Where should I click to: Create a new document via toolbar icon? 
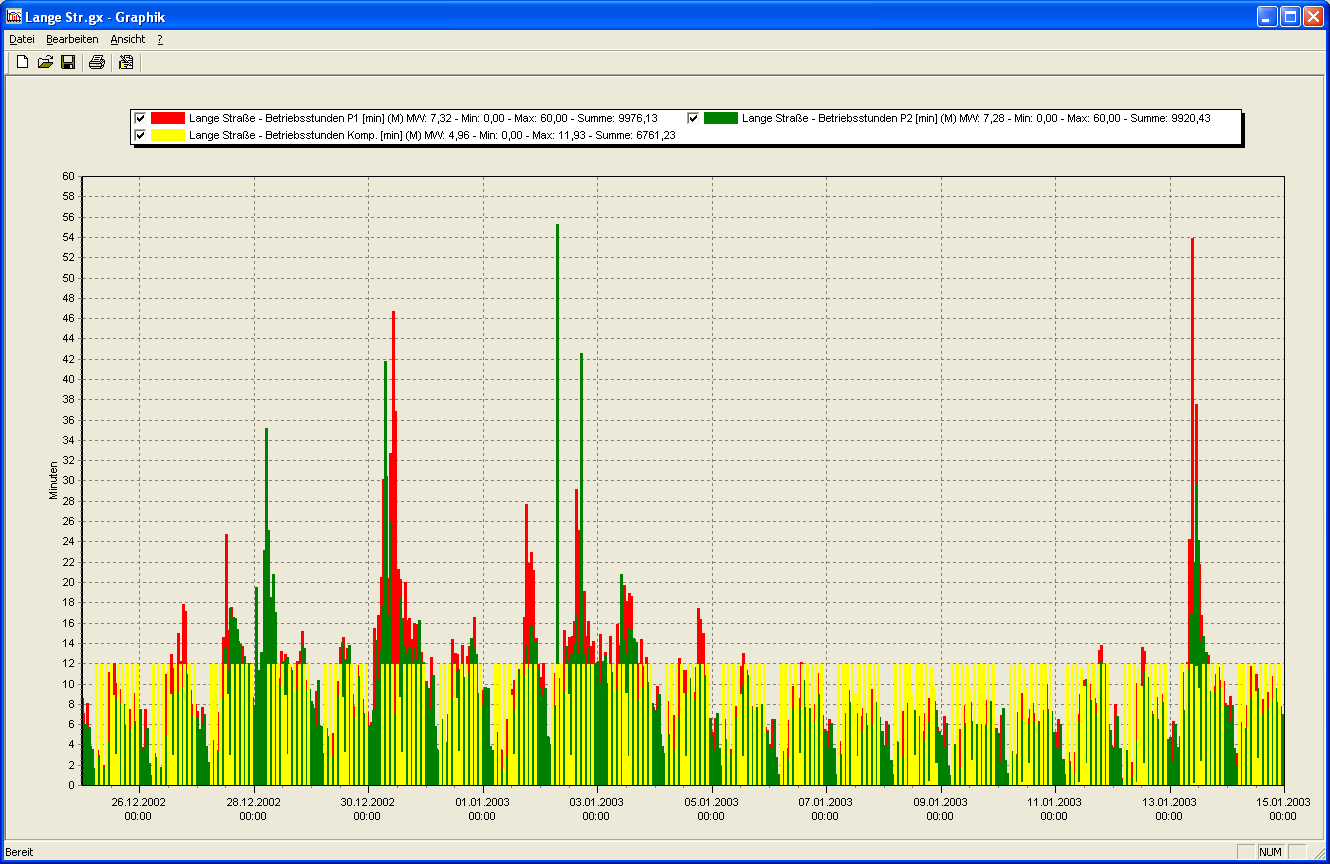tap(22, 63)
